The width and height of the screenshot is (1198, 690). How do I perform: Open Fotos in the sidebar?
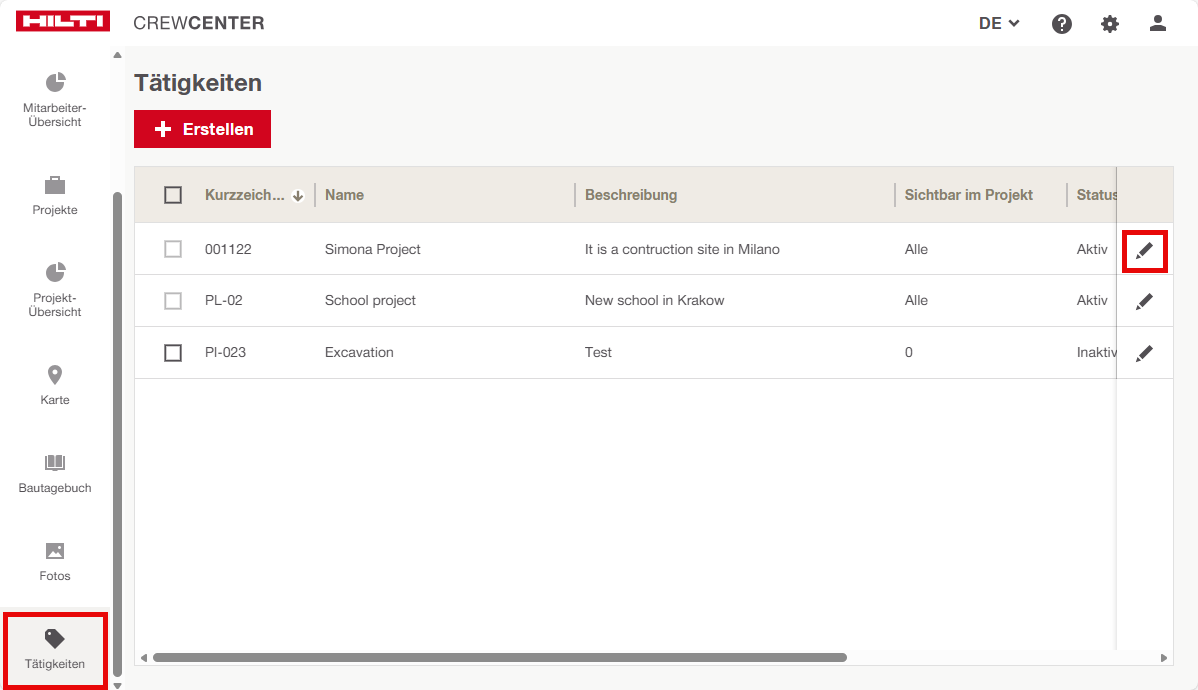[x=55, y=561]
